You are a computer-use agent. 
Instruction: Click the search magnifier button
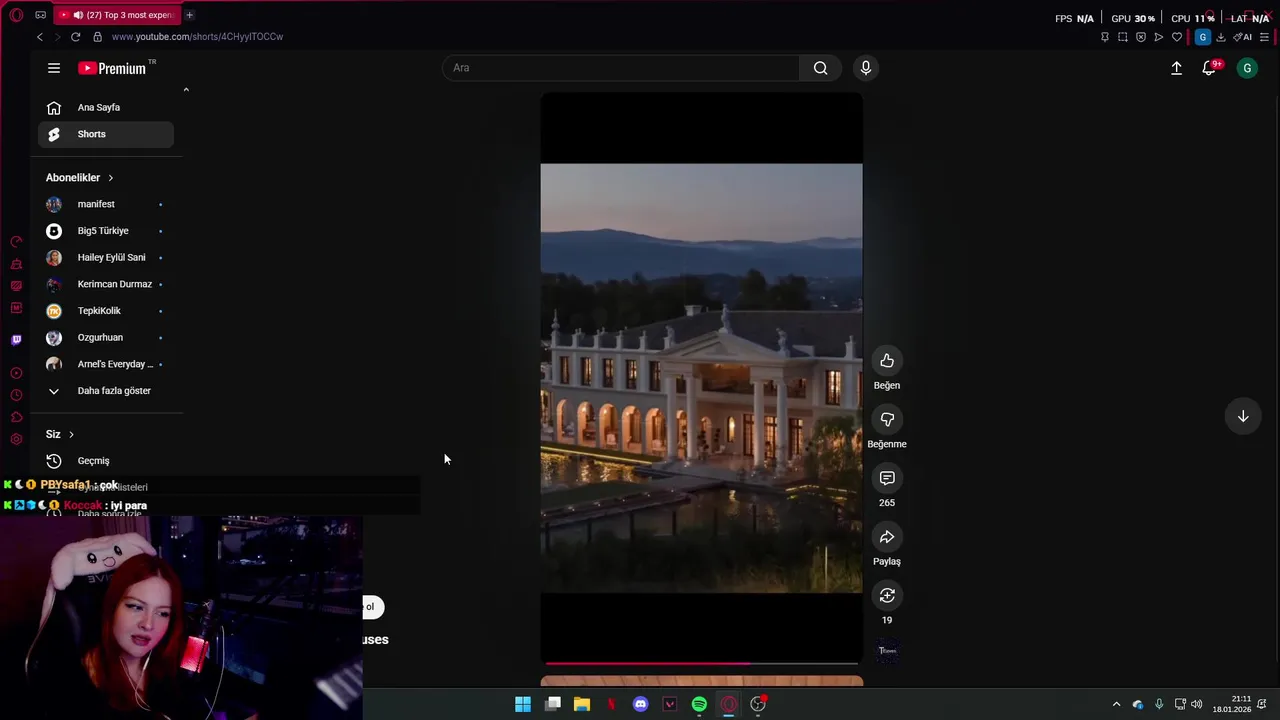click(820, 68)
